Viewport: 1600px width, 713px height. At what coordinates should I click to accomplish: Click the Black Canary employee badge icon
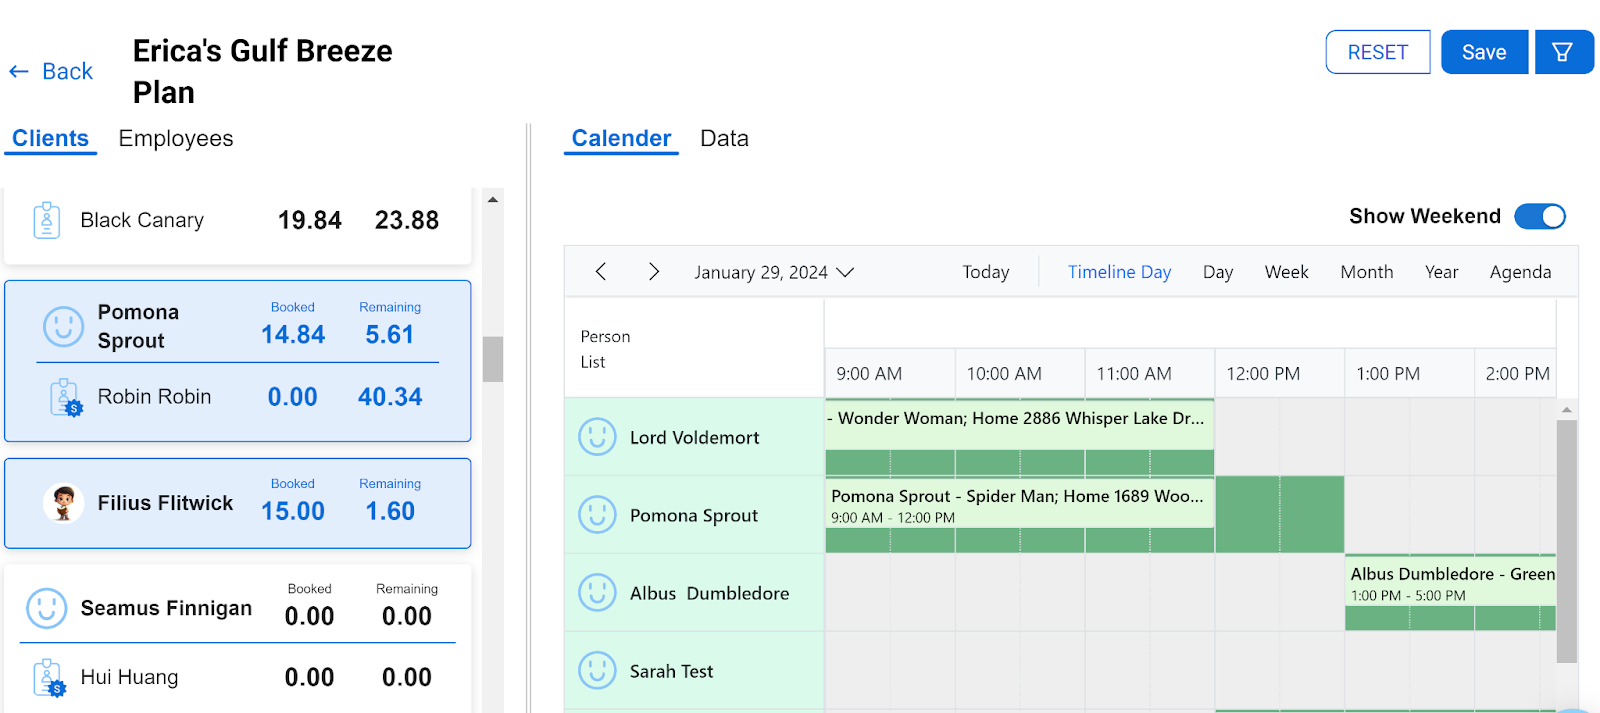(47, 220)
